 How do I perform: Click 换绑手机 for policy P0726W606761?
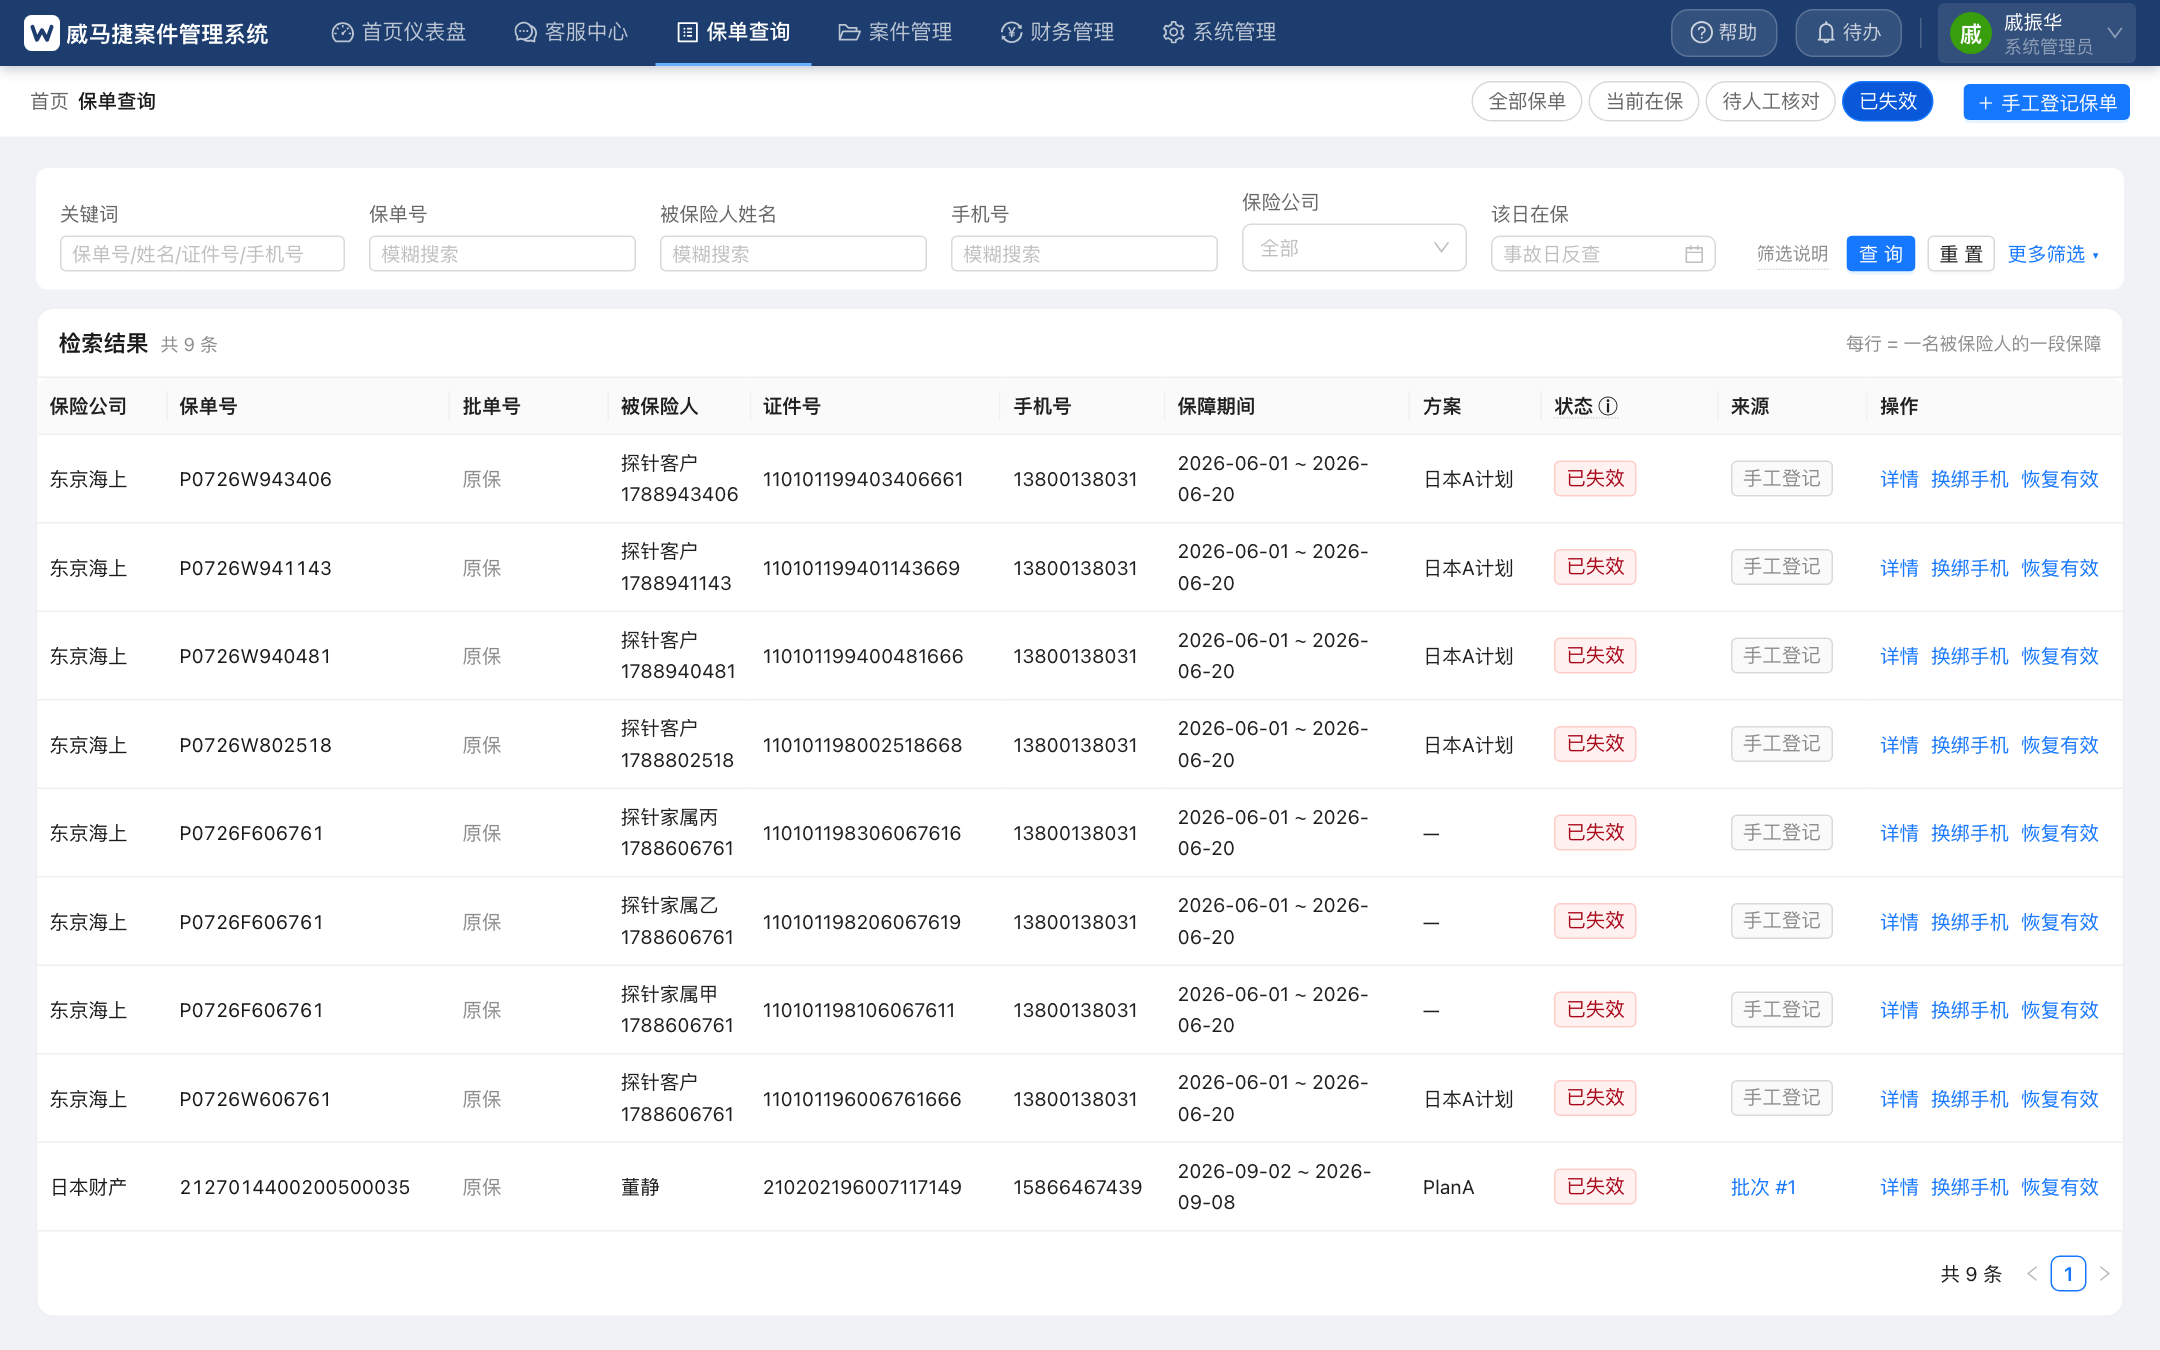coord(1969,1099)
